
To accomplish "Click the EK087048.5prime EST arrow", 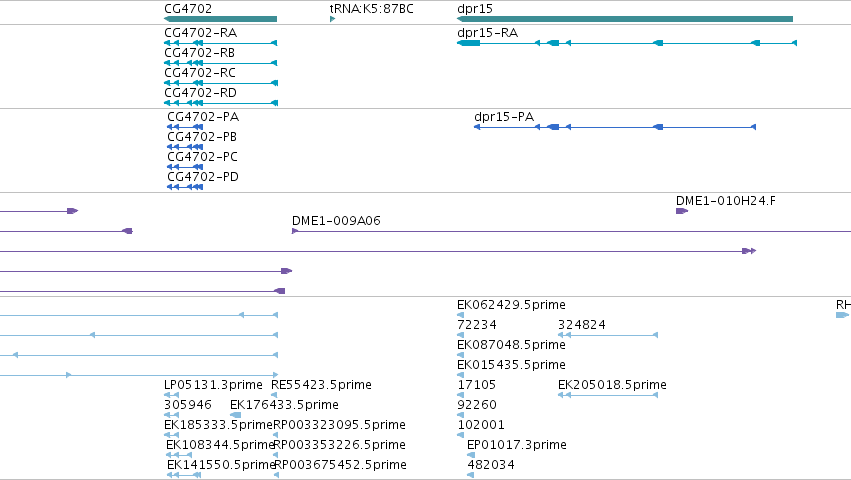I will tap(461, 355).
